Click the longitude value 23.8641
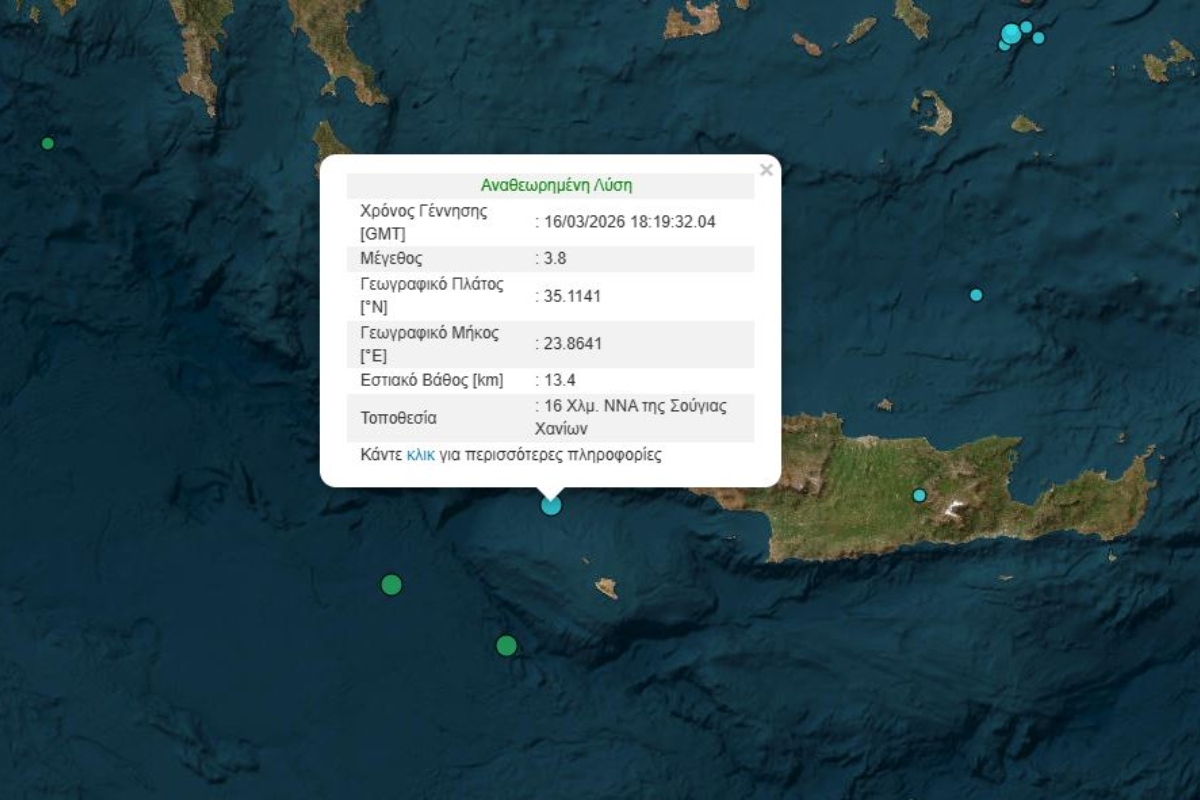 tap(573, 344)
